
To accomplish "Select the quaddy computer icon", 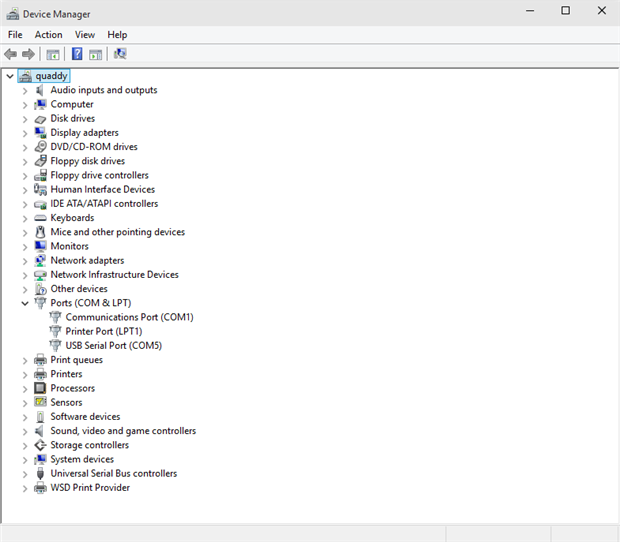I will [25, 76].
